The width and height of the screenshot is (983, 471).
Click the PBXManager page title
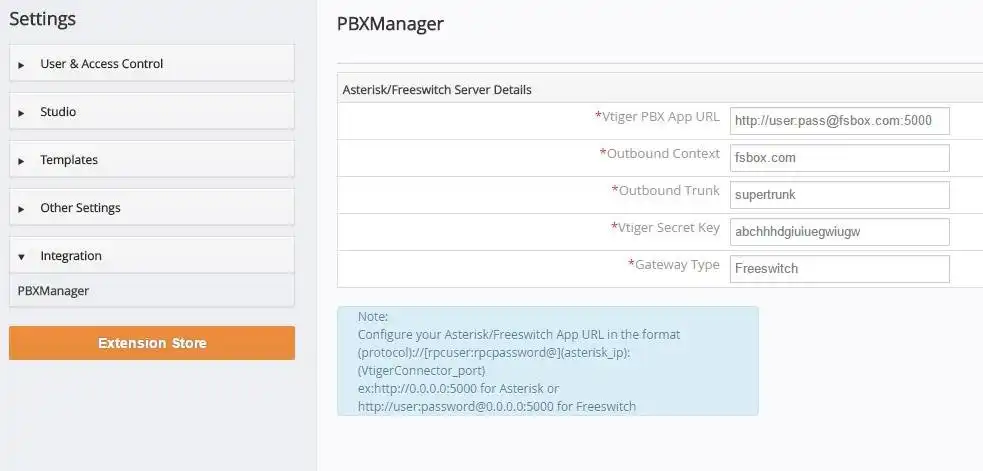[390, 23]
